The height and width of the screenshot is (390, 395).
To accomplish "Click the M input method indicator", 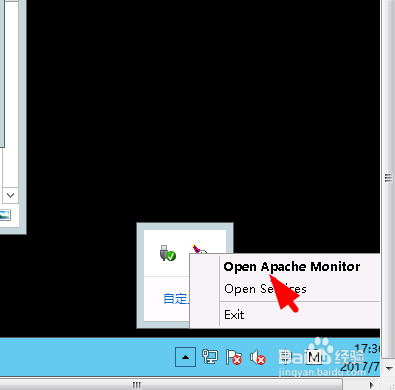I will click(313, 358).
